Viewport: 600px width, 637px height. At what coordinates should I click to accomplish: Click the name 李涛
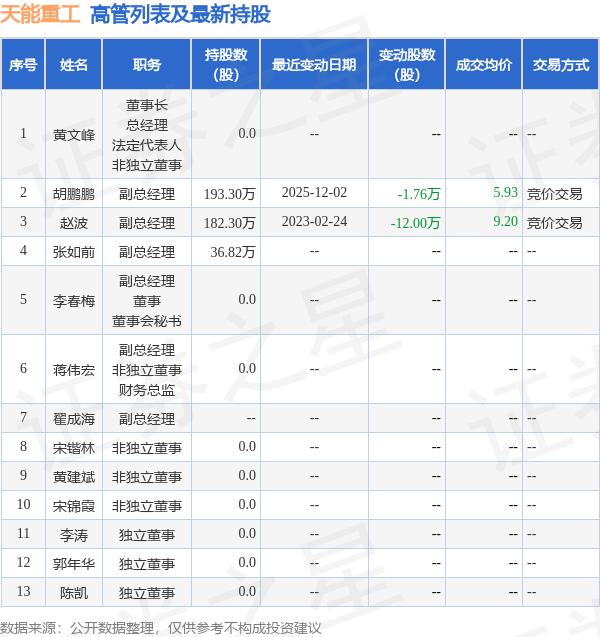tap(74, 535)
